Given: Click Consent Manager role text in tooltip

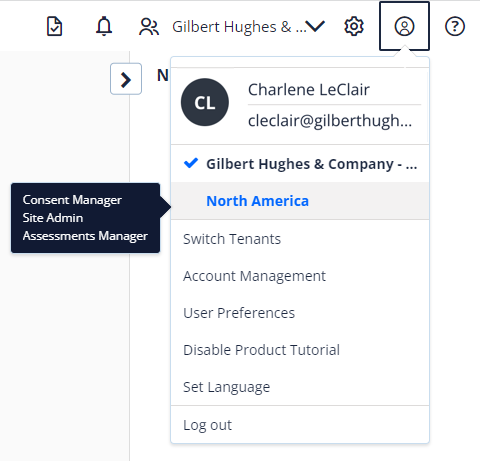Looking at the screenshot, I should coord(72,200).
